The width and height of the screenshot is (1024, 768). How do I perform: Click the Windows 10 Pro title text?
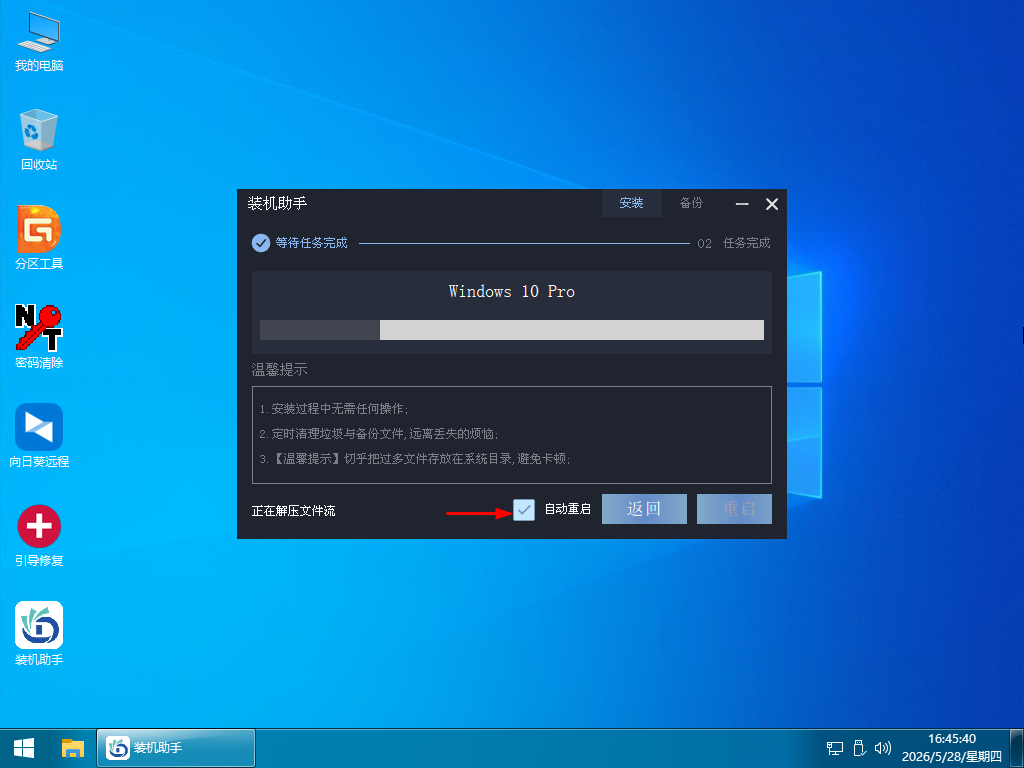tap(511, 291)
